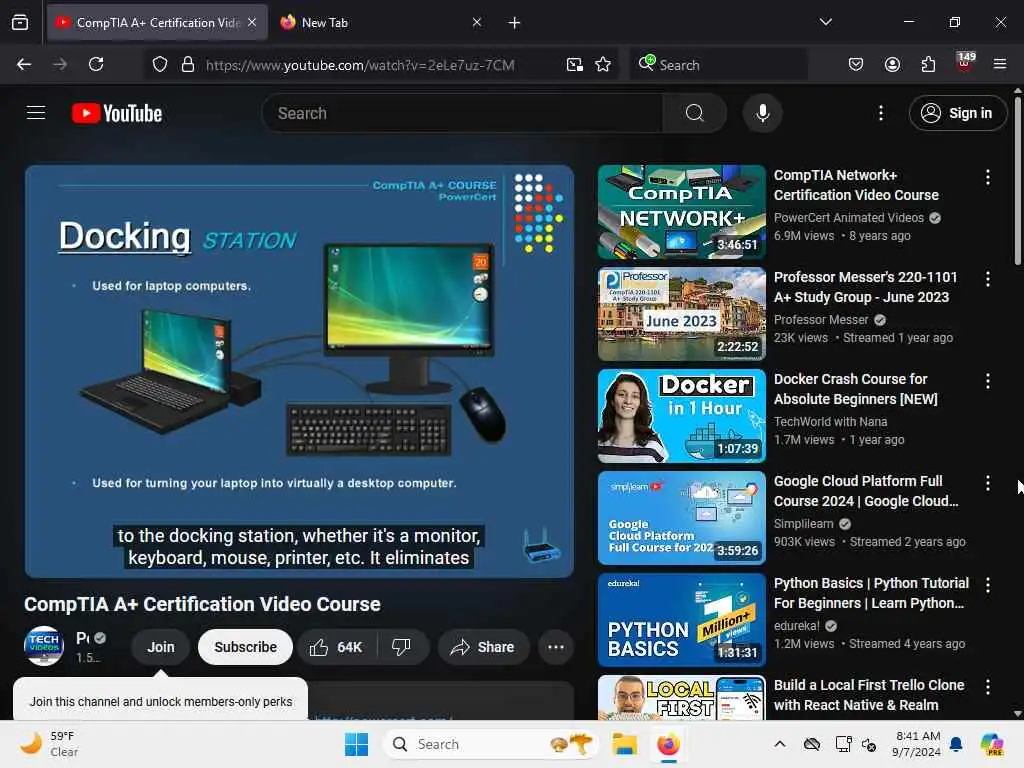Open PowerCert Animated Videos channel link
1024x768 pixels.
pyautogui.click(x=848, y=217)
